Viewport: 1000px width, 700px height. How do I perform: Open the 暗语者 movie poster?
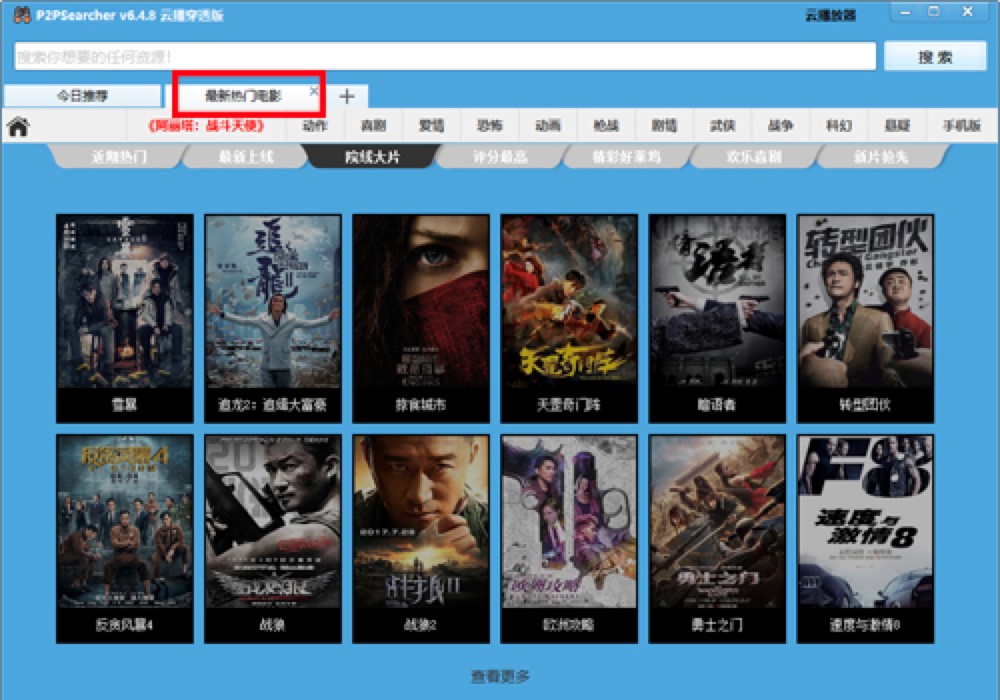point(717,318)
